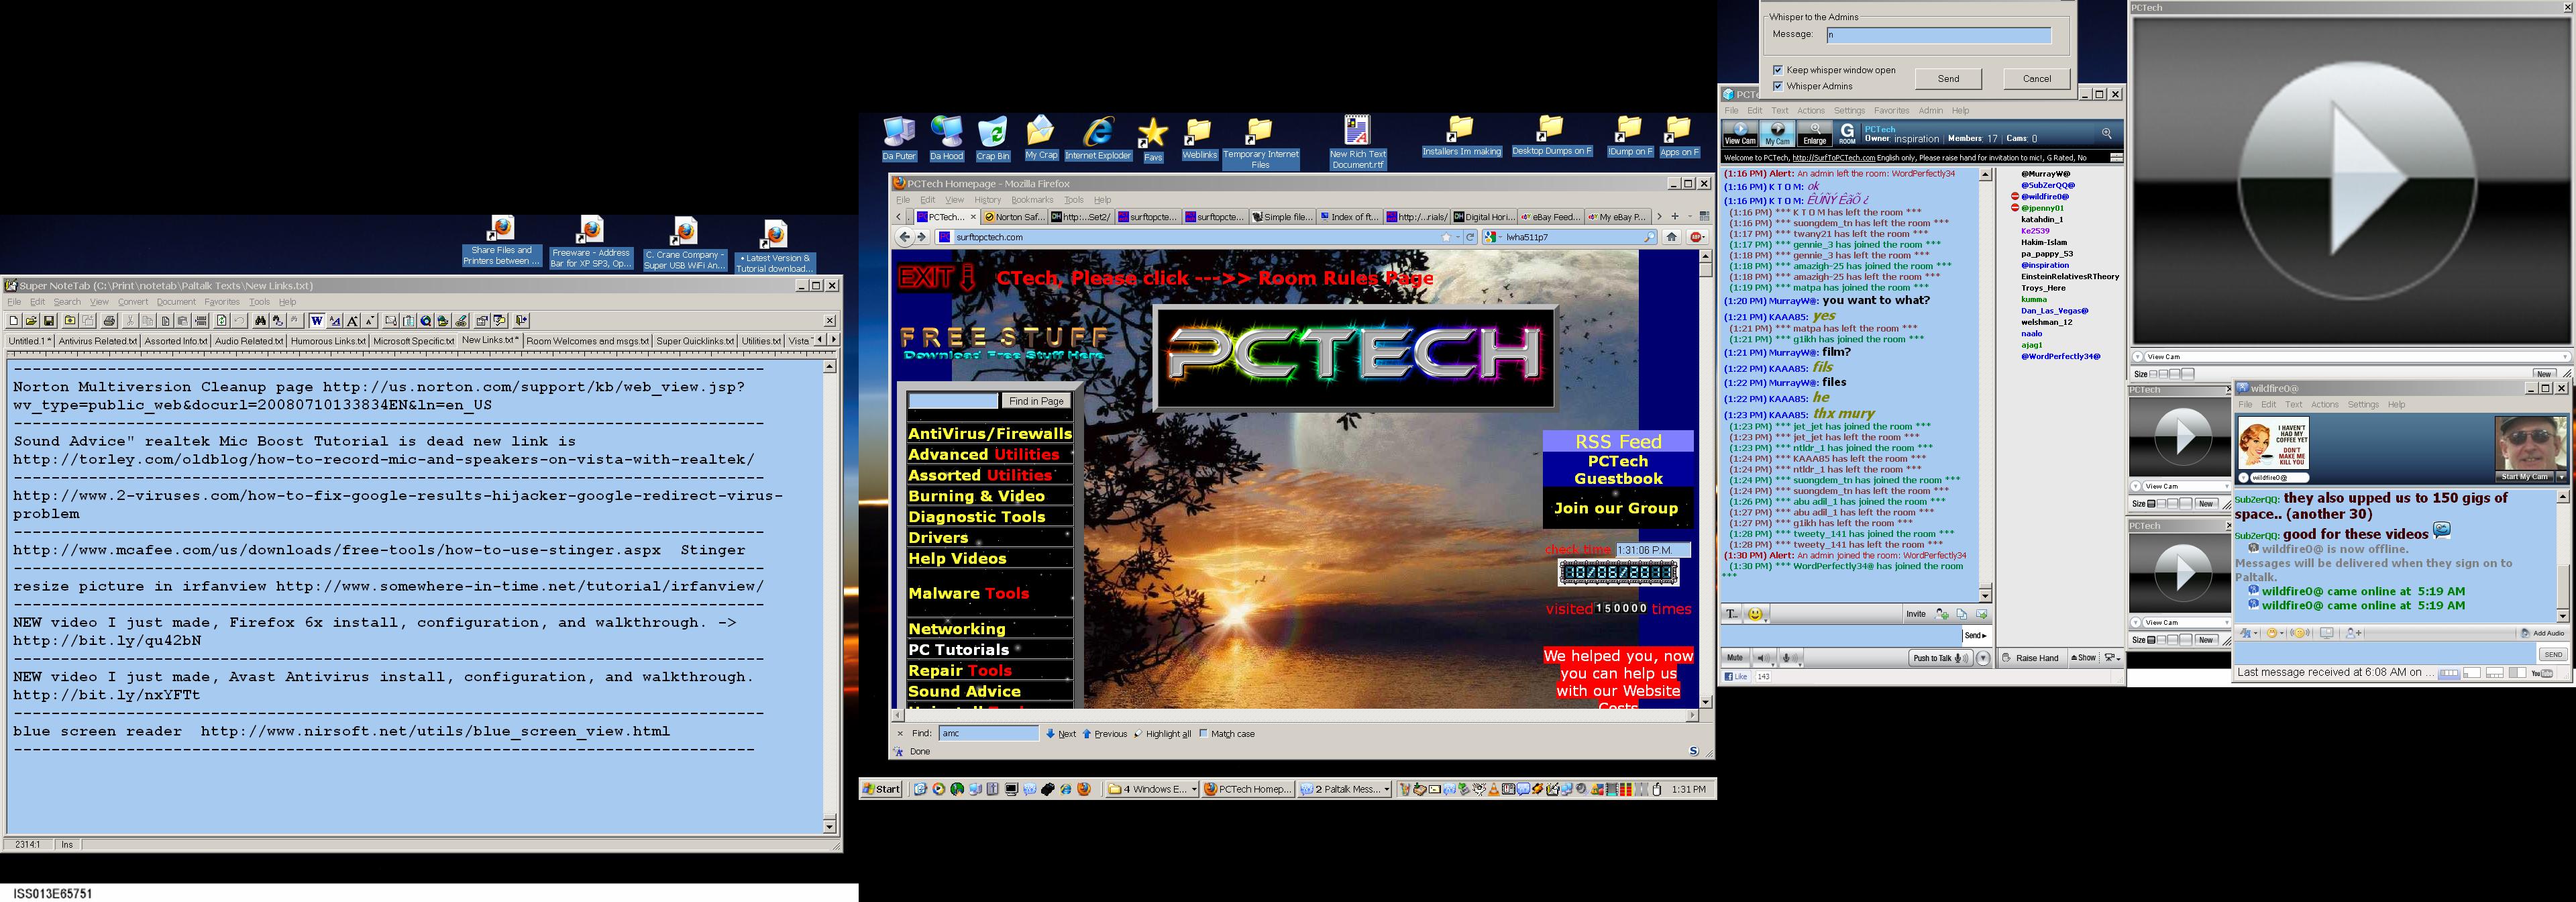The image size is (2576, 902).
Task: Toggle the Word Wrap 'W' icon in NoteTab
Action: pyautogui.click(x=317, y=321)
